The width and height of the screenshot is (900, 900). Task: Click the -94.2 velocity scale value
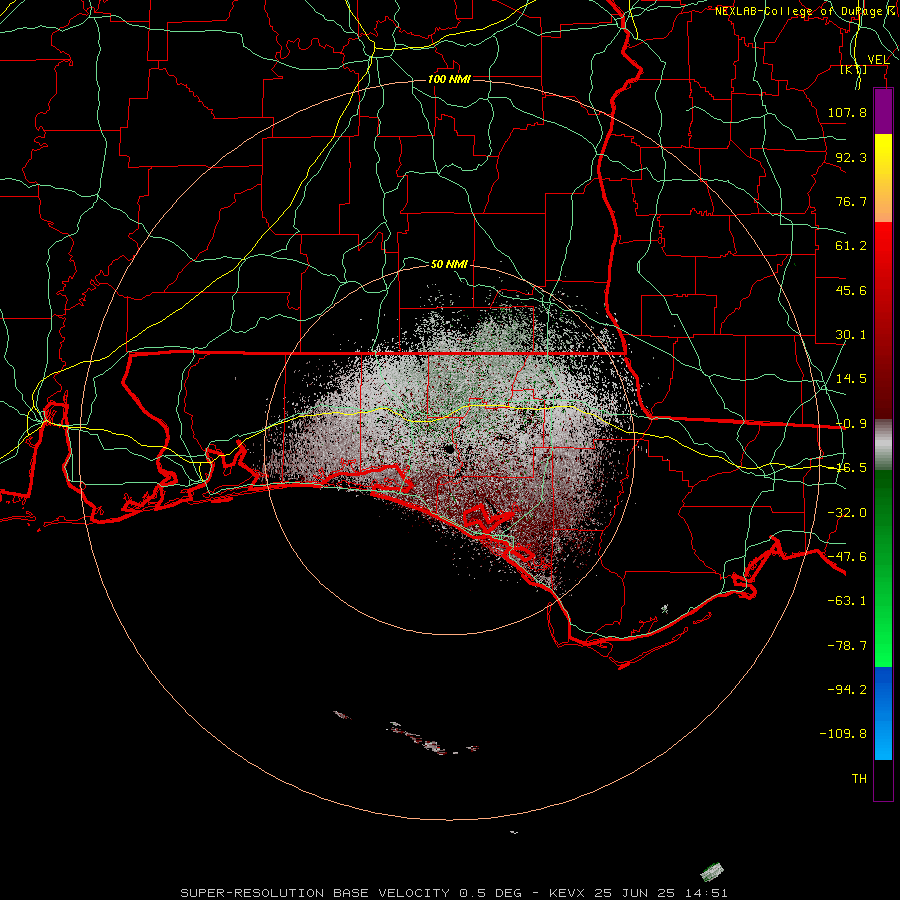pyautogui.click(x=847, y=690)
